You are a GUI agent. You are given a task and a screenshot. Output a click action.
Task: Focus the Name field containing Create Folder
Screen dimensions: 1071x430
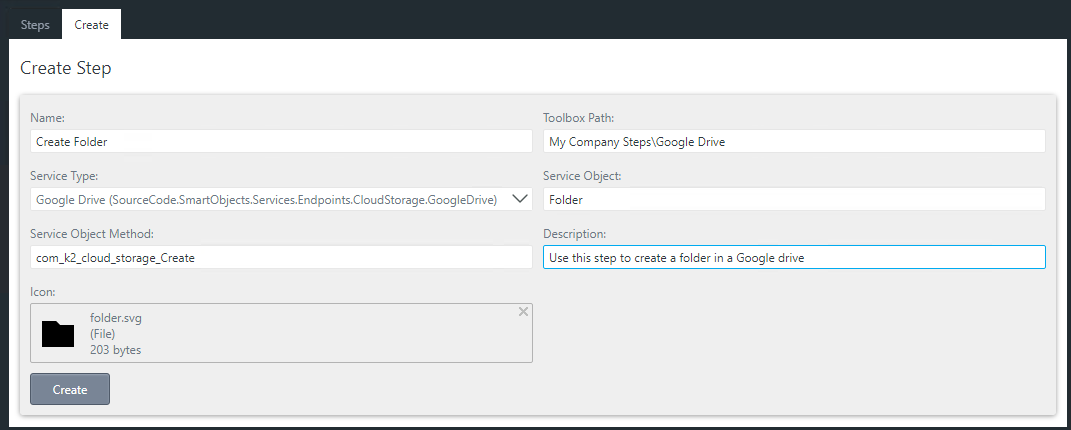(281, 142)
